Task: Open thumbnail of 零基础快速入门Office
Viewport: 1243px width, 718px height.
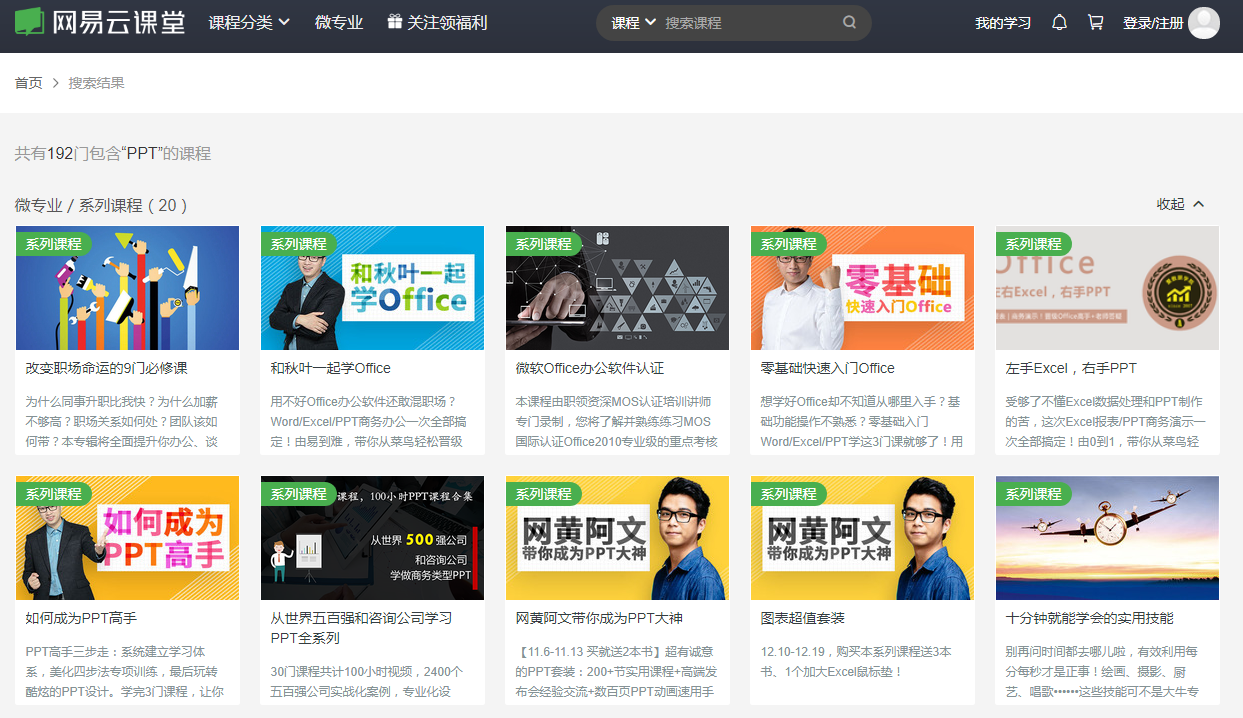Action: click(862, 288)
